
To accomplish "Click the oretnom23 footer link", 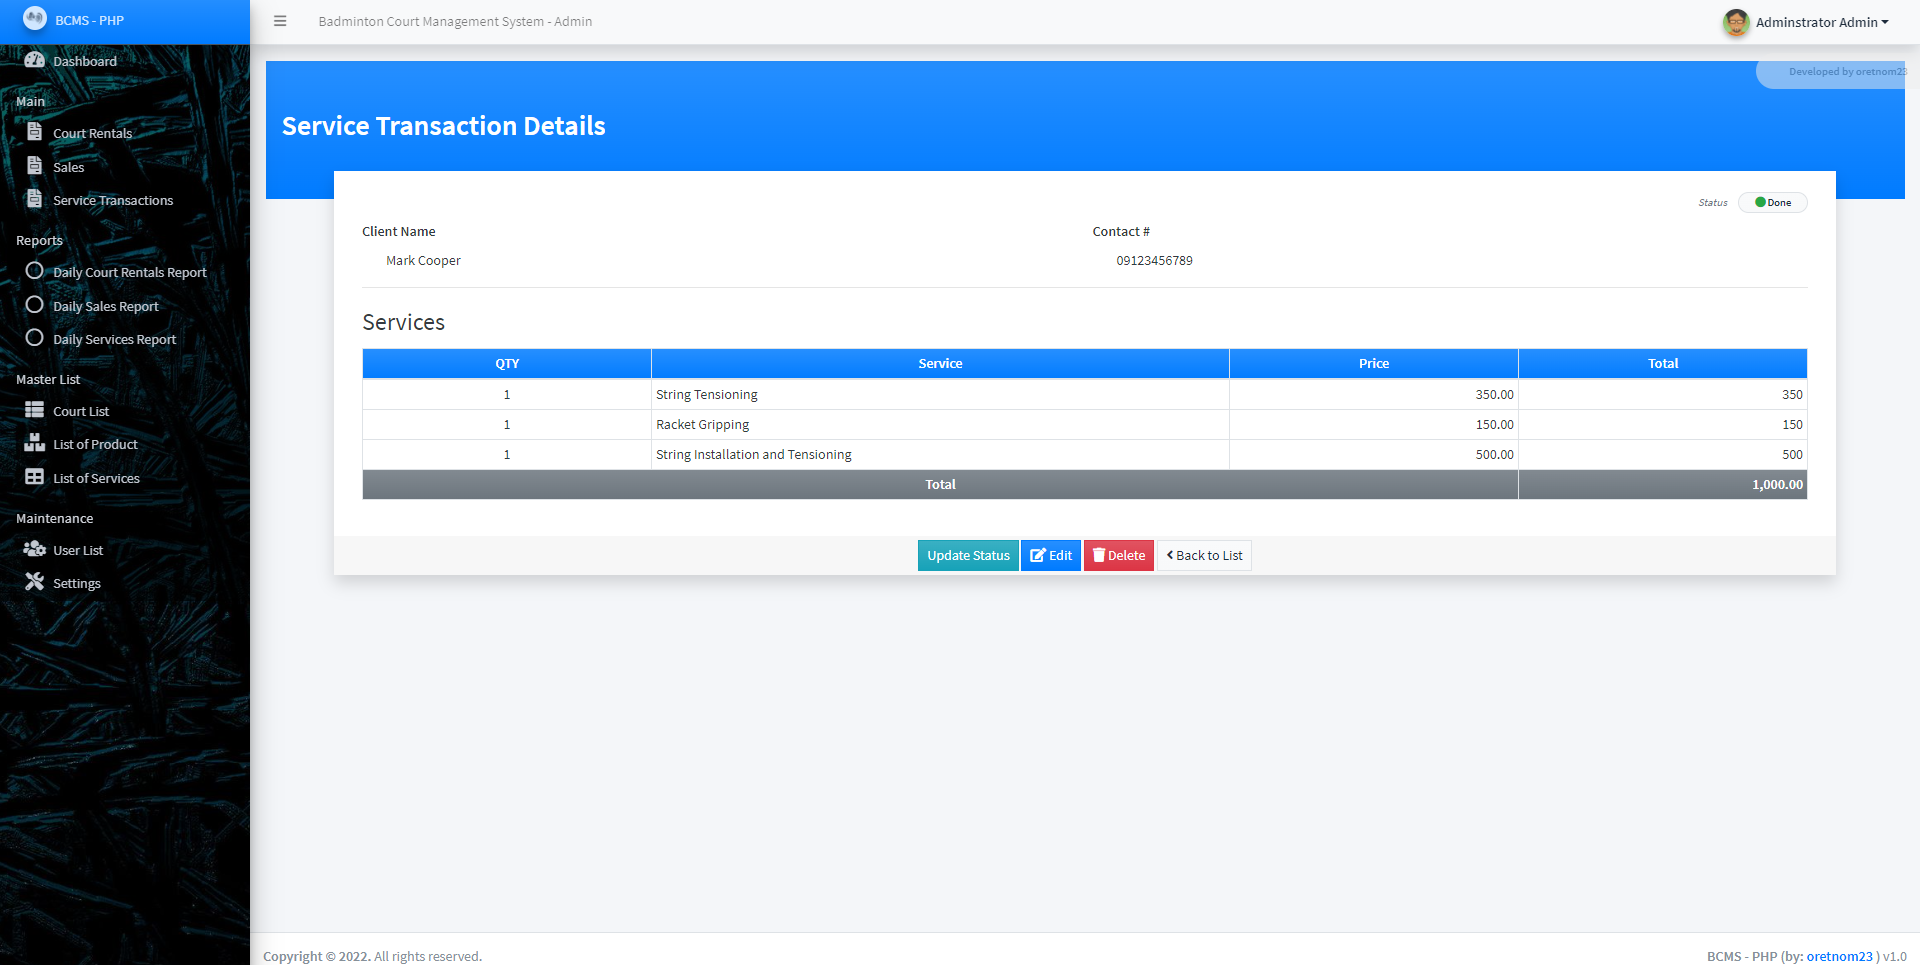I will pyautogui.click(x=1839, y=956).
